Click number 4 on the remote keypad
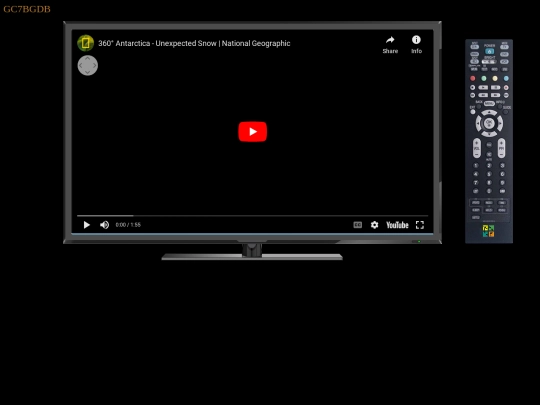 [x=476, y=174]
